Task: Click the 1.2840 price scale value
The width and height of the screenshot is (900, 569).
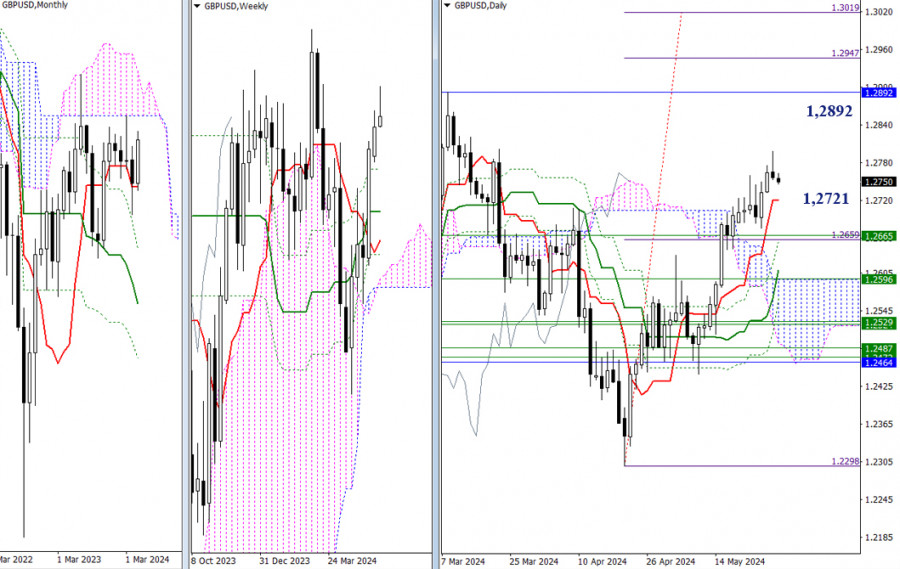Action: pos(879,125)
